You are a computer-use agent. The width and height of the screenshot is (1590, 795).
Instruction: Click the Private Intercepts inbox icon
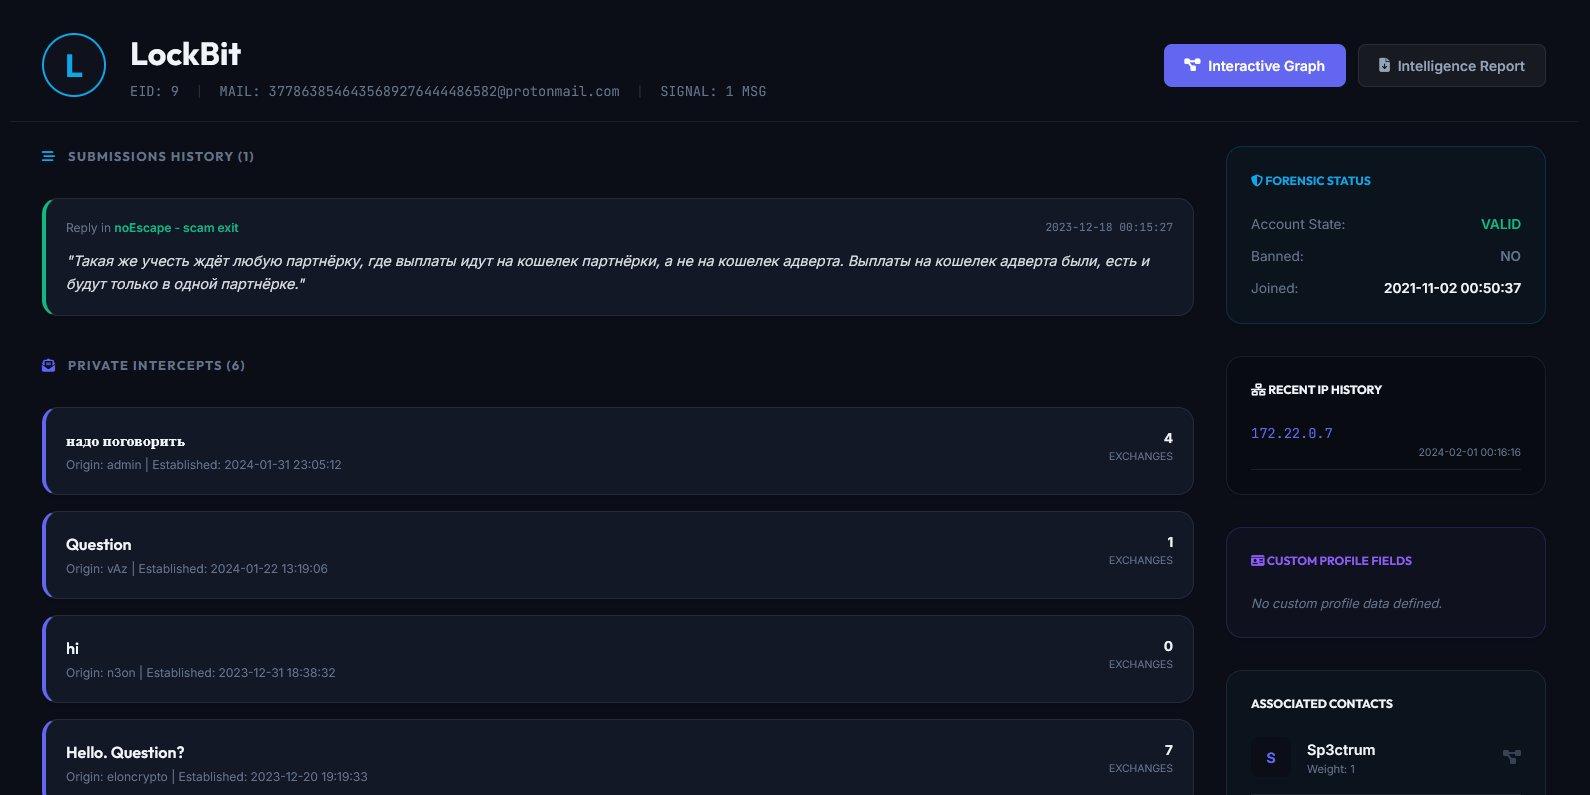(x=48, y=365)
